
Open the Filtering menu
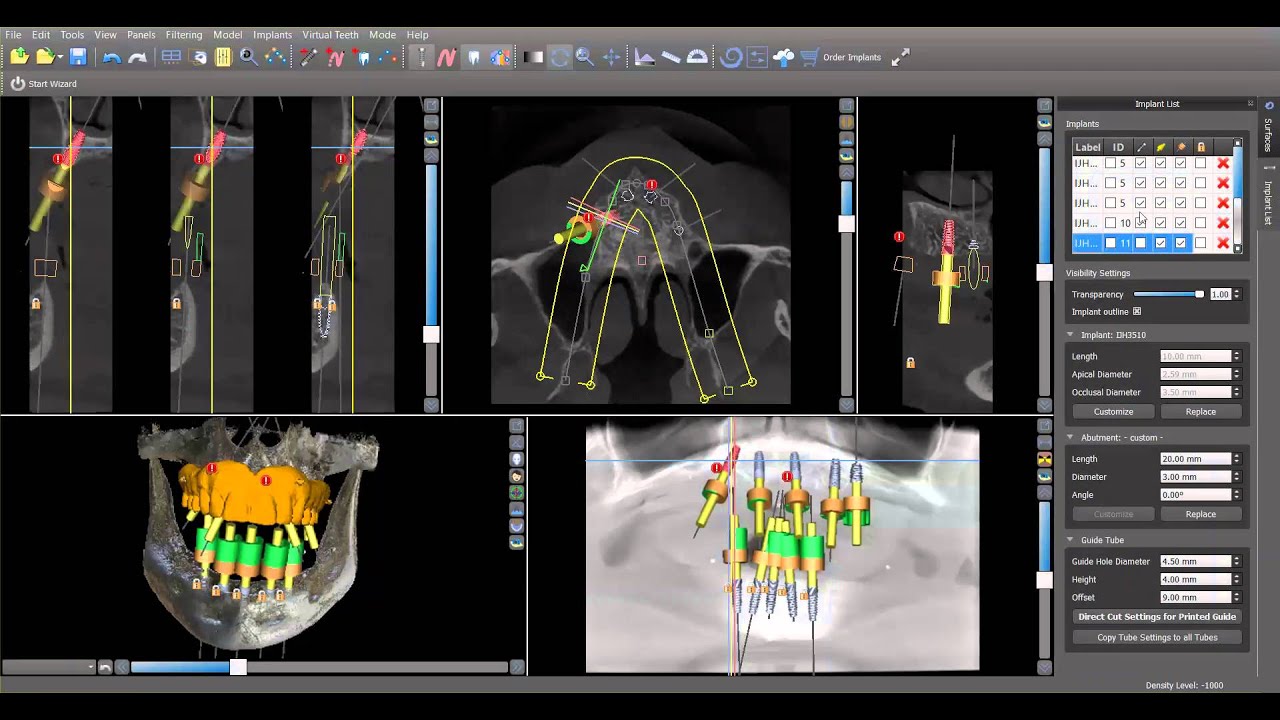click(183, 35)
